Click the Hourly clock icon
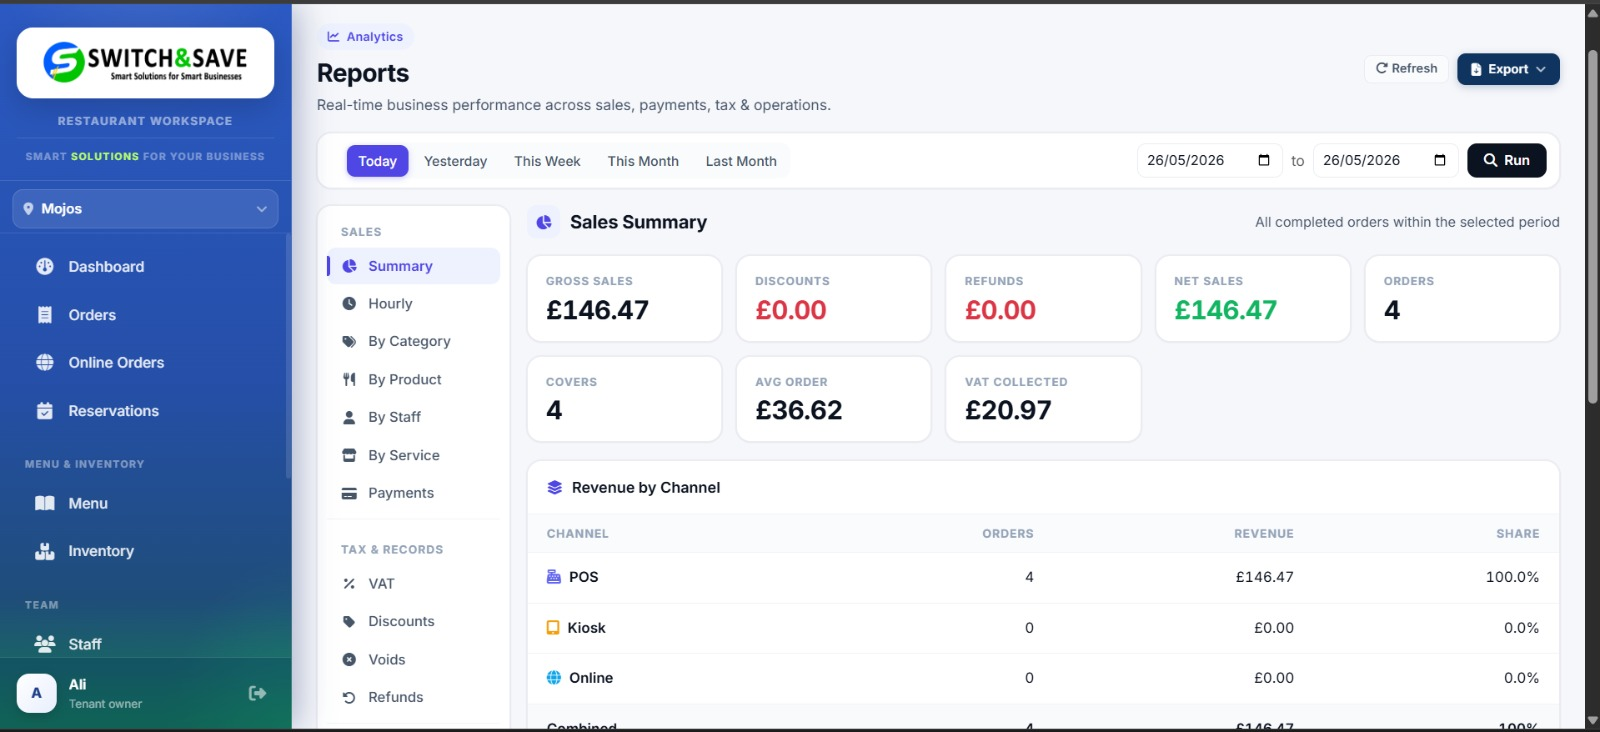Viewport: 1600px width, 732px height. tap(349, 304)
